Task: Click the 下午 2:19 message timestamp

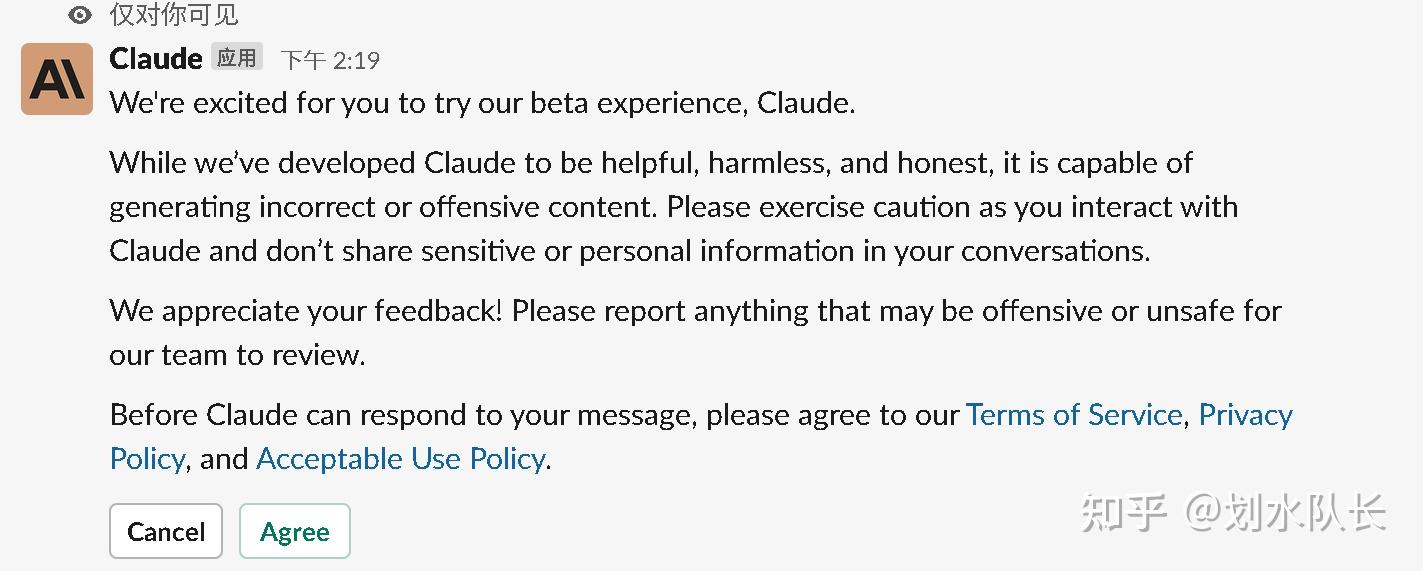Action: pyautogui.click(x=330, y=60)
